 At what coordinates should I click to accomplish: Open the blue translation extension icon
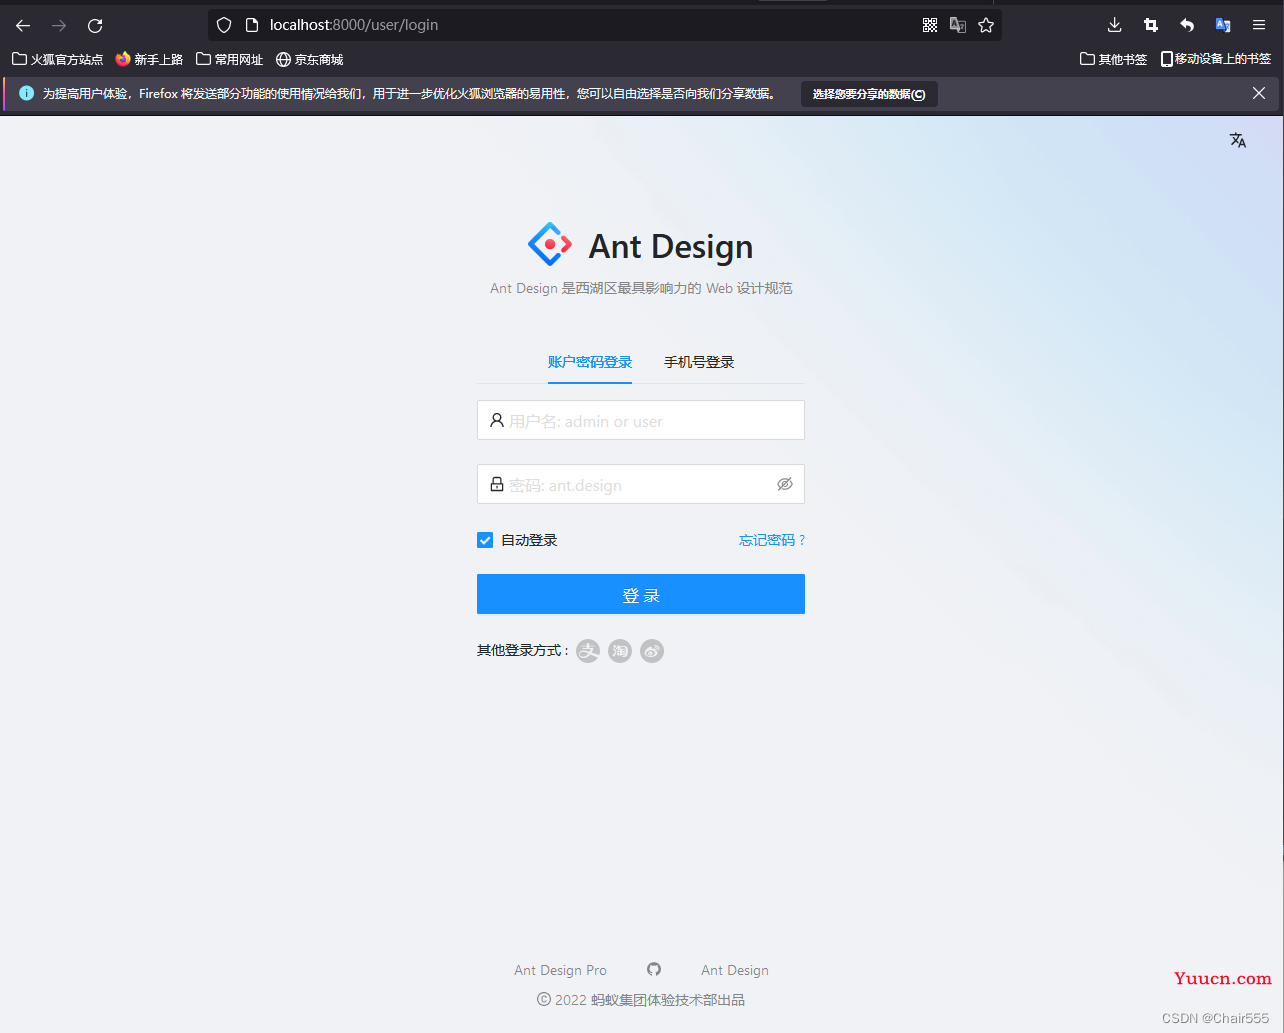[x=1223, y=25]
